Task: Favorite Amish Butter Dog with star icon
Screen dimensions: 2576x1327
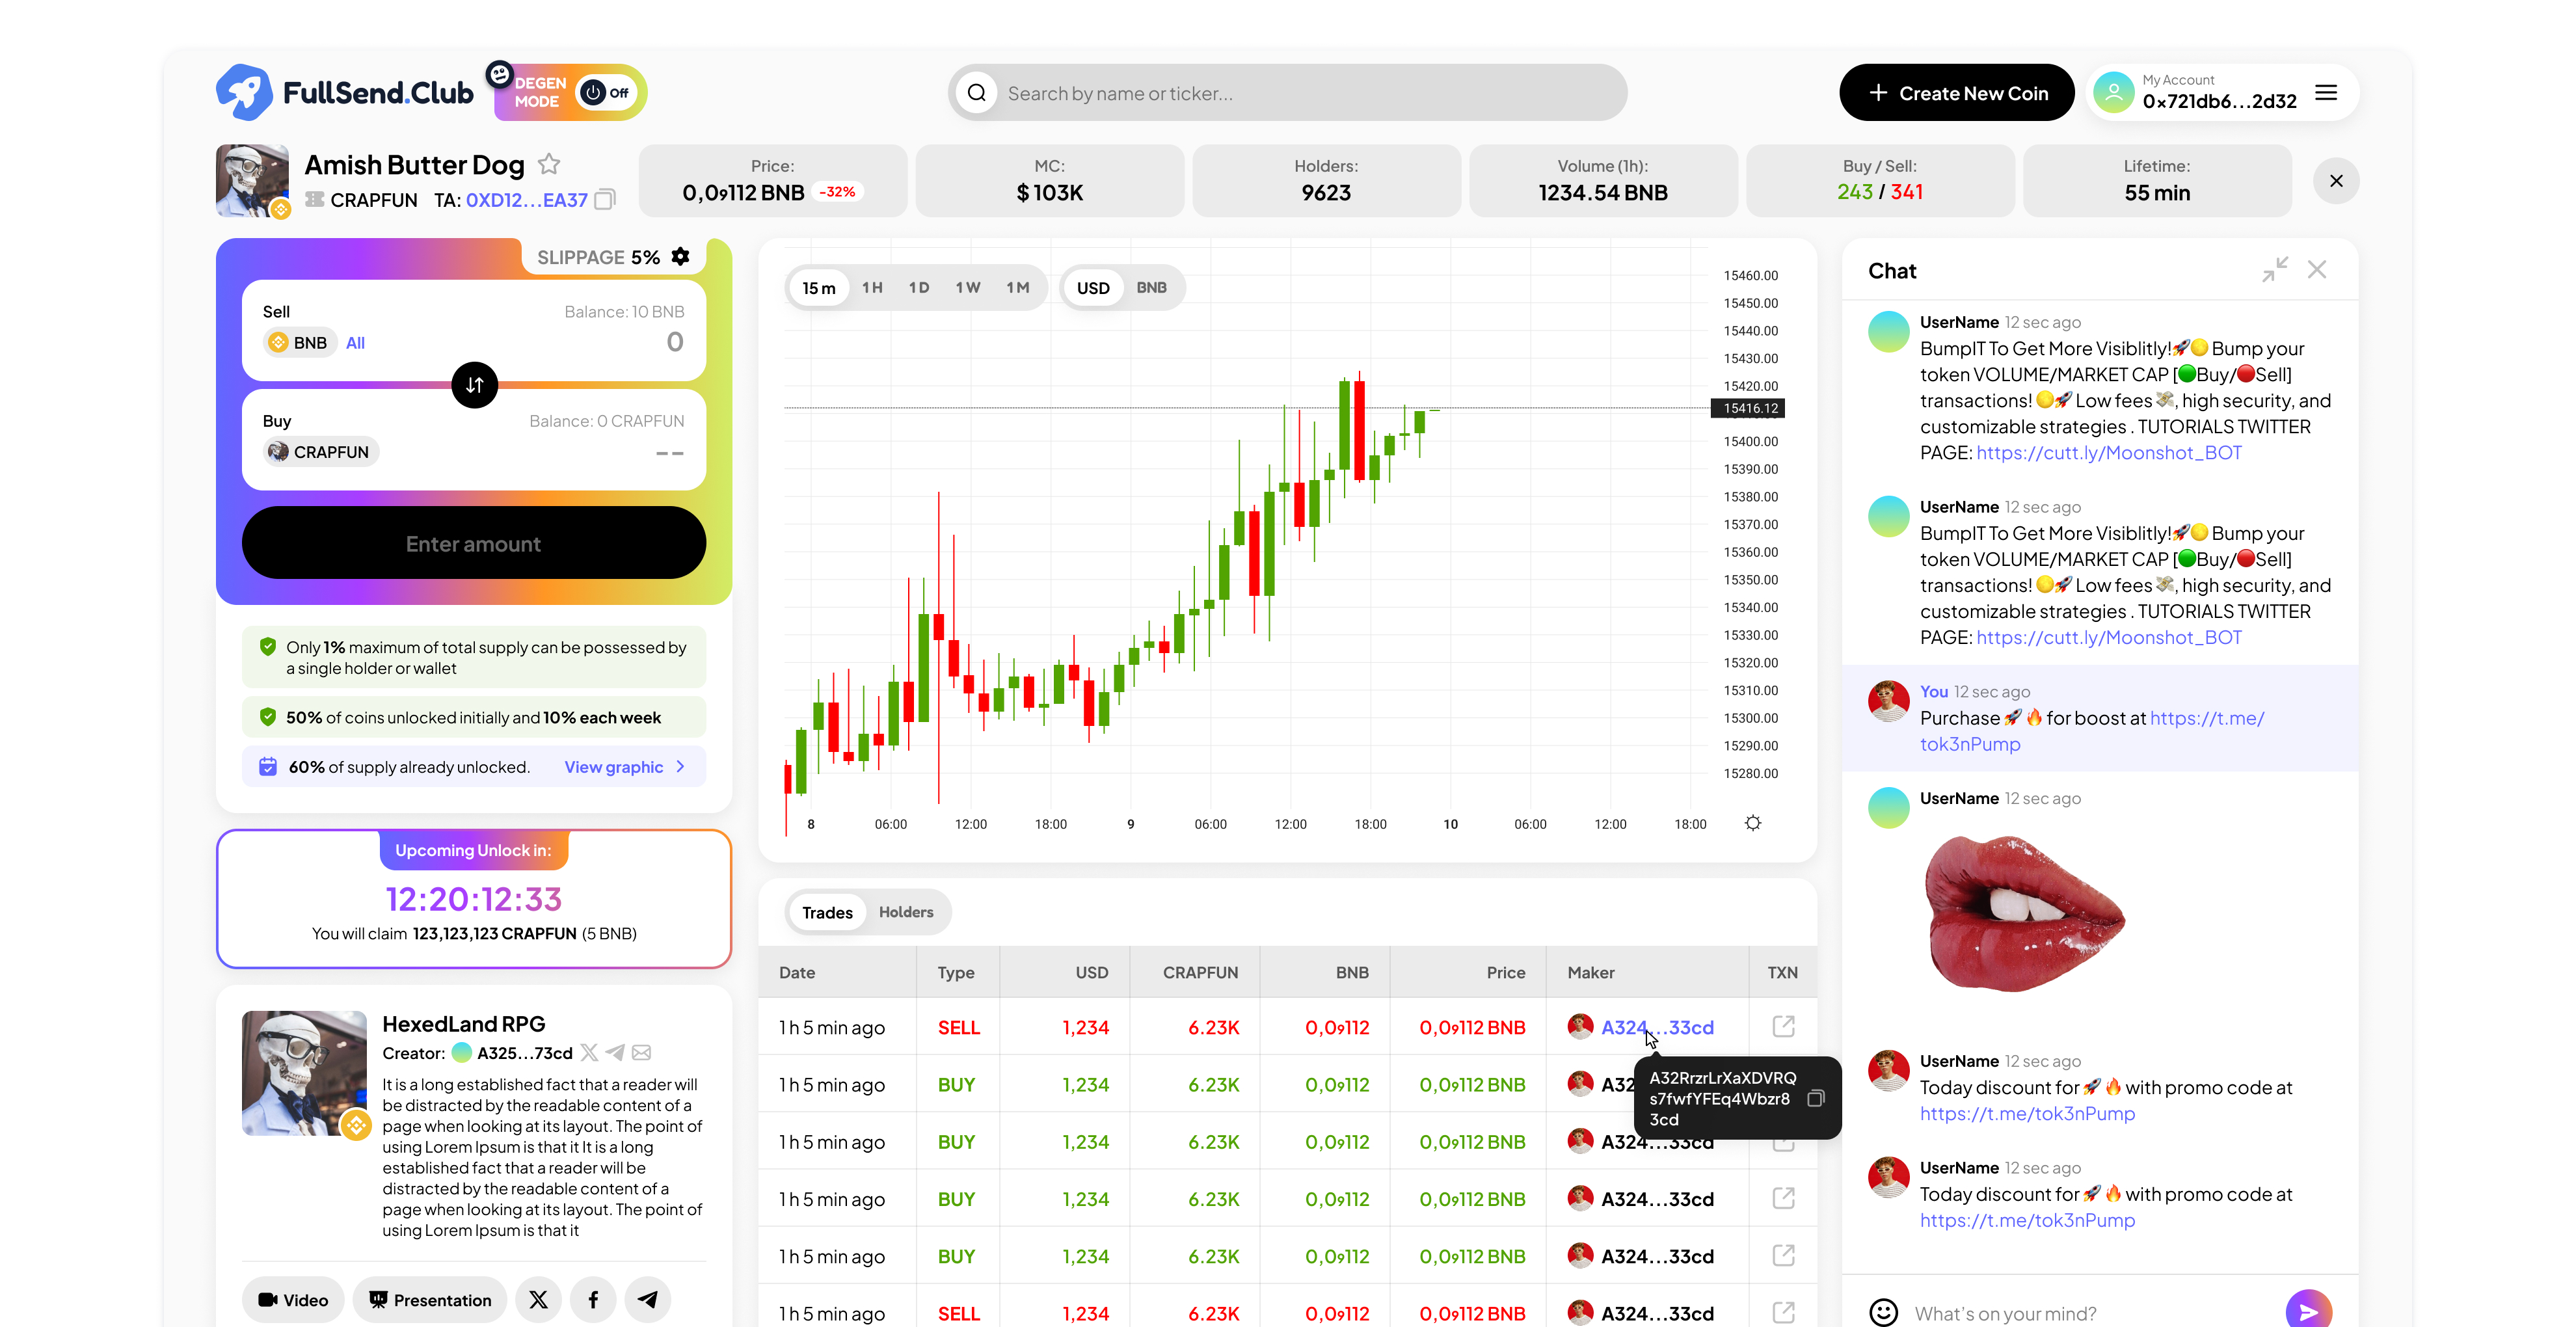Action: point(549,164)
